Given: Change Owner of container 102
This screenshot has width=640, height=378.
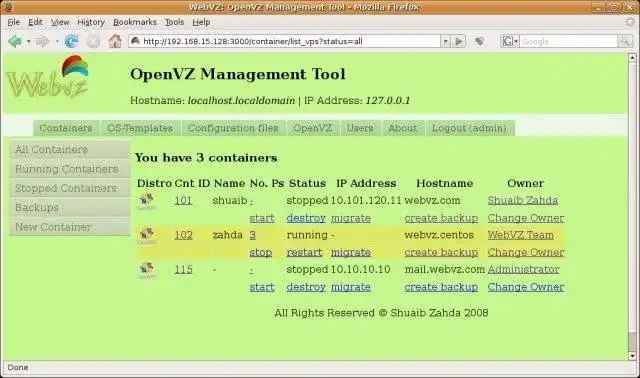Looking at the screenshot, I should coord(526,253).
